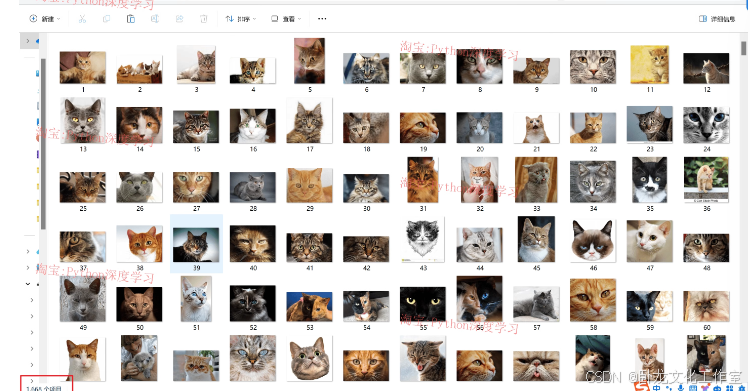Viewport: 750px width, 391px height.
Task: Select black cat yellow eyes thumbnail 55
Action: pyautogui.click(x=423, y=304)
